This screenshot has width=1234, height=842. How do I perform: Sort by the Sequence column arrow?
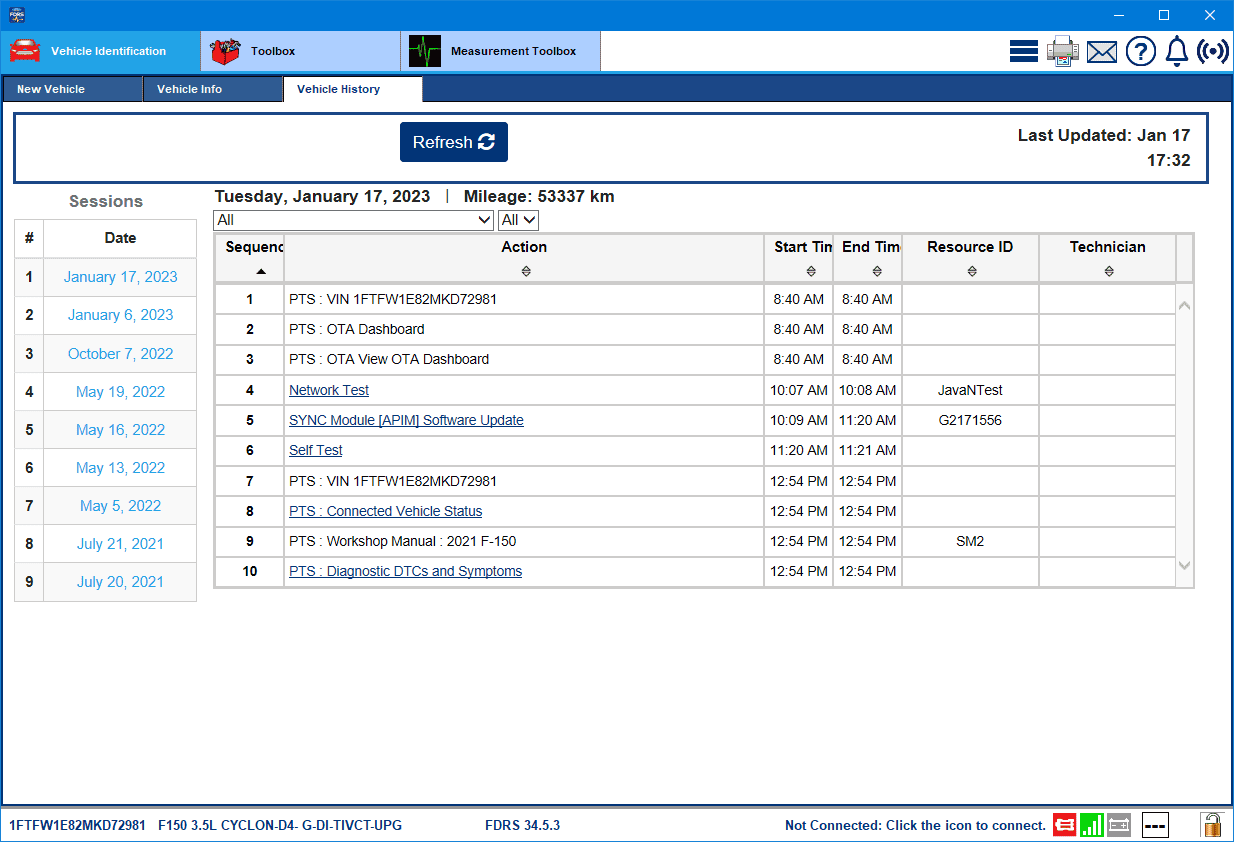pos(261,271)
